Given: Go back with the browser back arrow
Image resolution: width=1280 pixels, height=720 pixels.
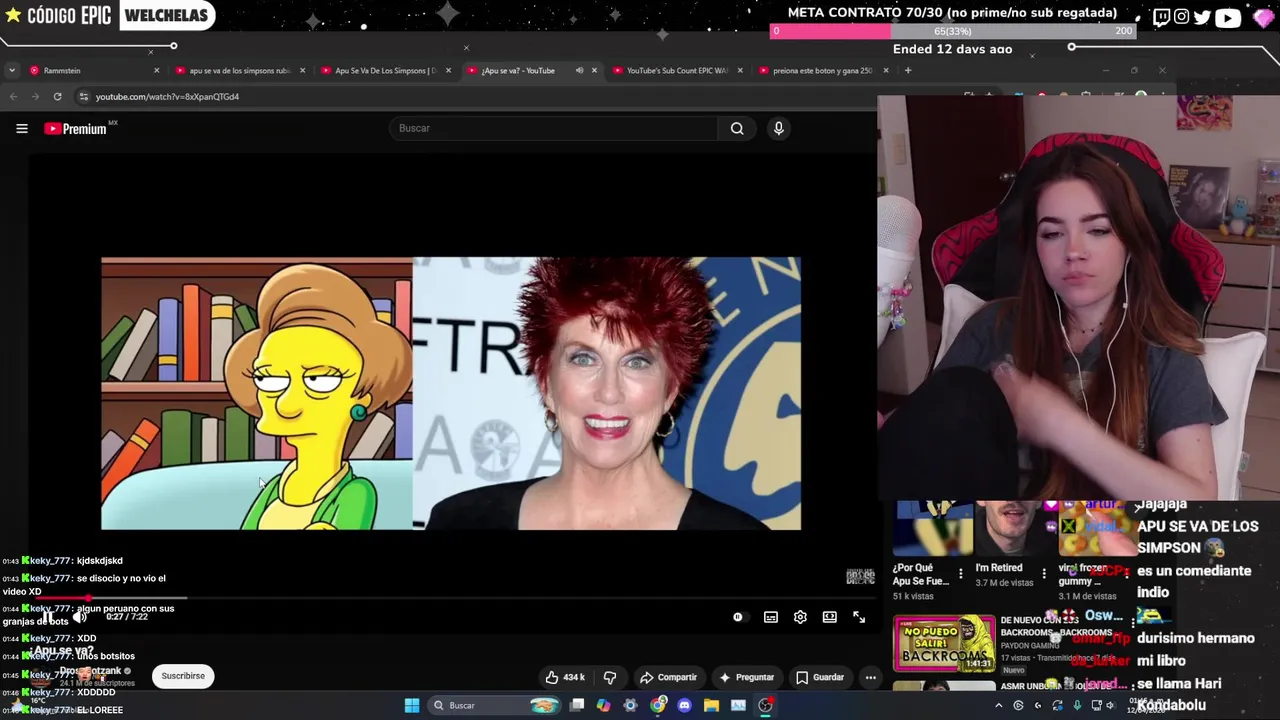Looking at the screenshot, I should pos(13,97).
